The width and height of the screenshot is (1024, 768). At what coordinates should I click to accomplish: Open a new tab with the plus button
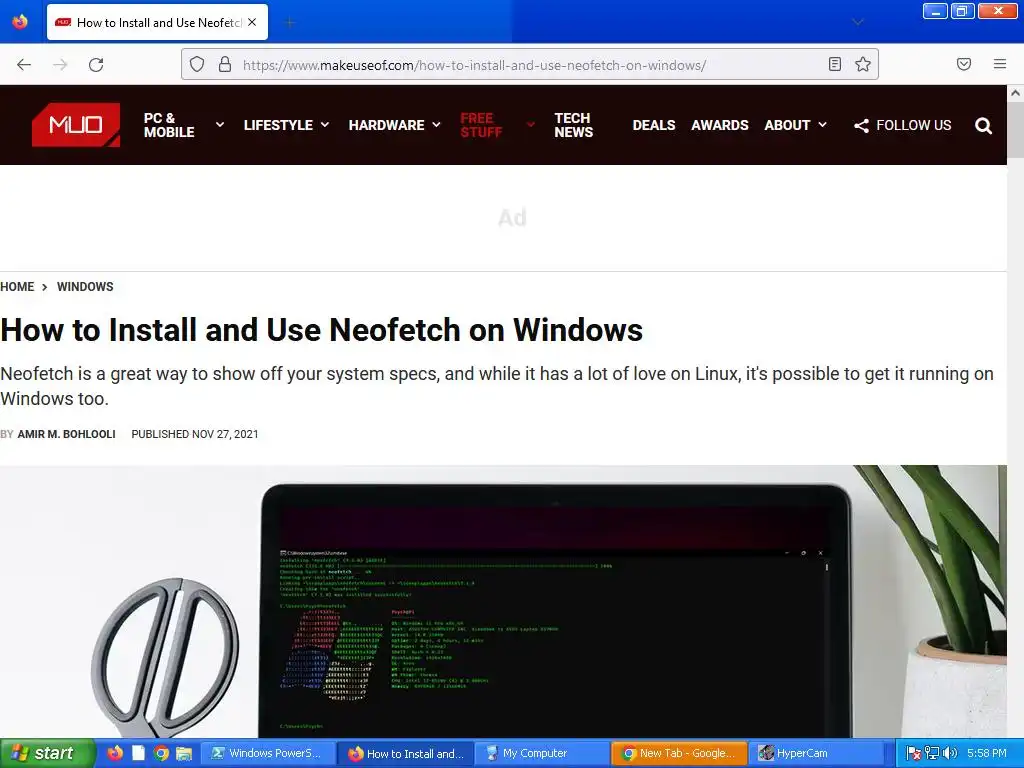tap(289, 23)
